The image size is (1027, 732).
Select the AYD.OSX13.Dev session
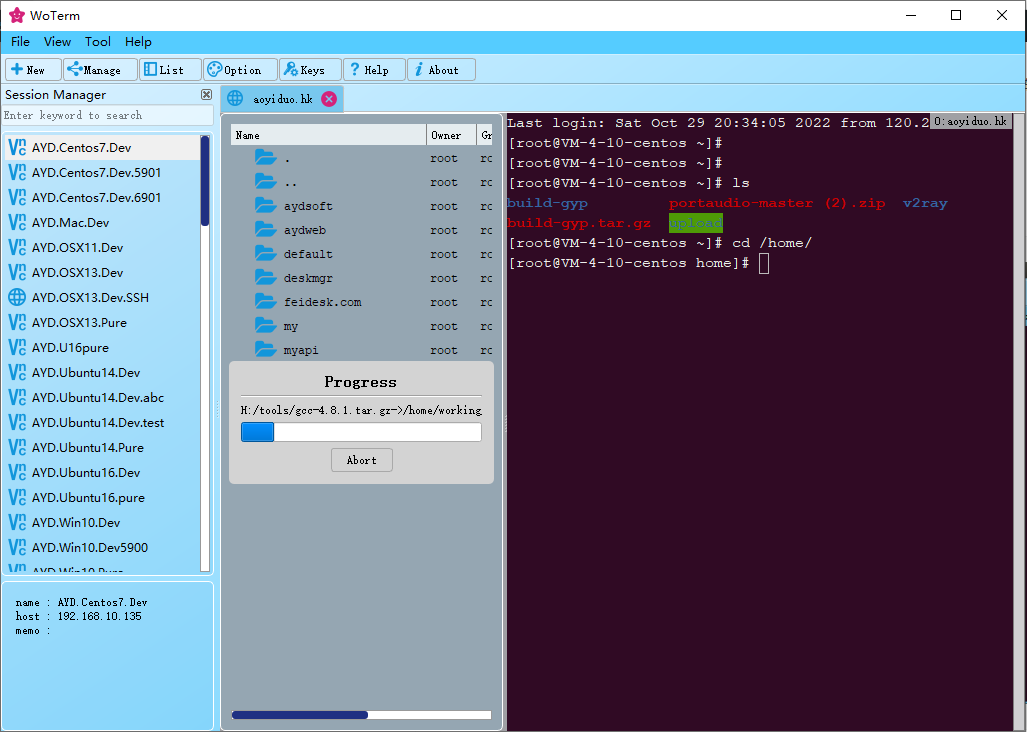(x=102, y=272)
